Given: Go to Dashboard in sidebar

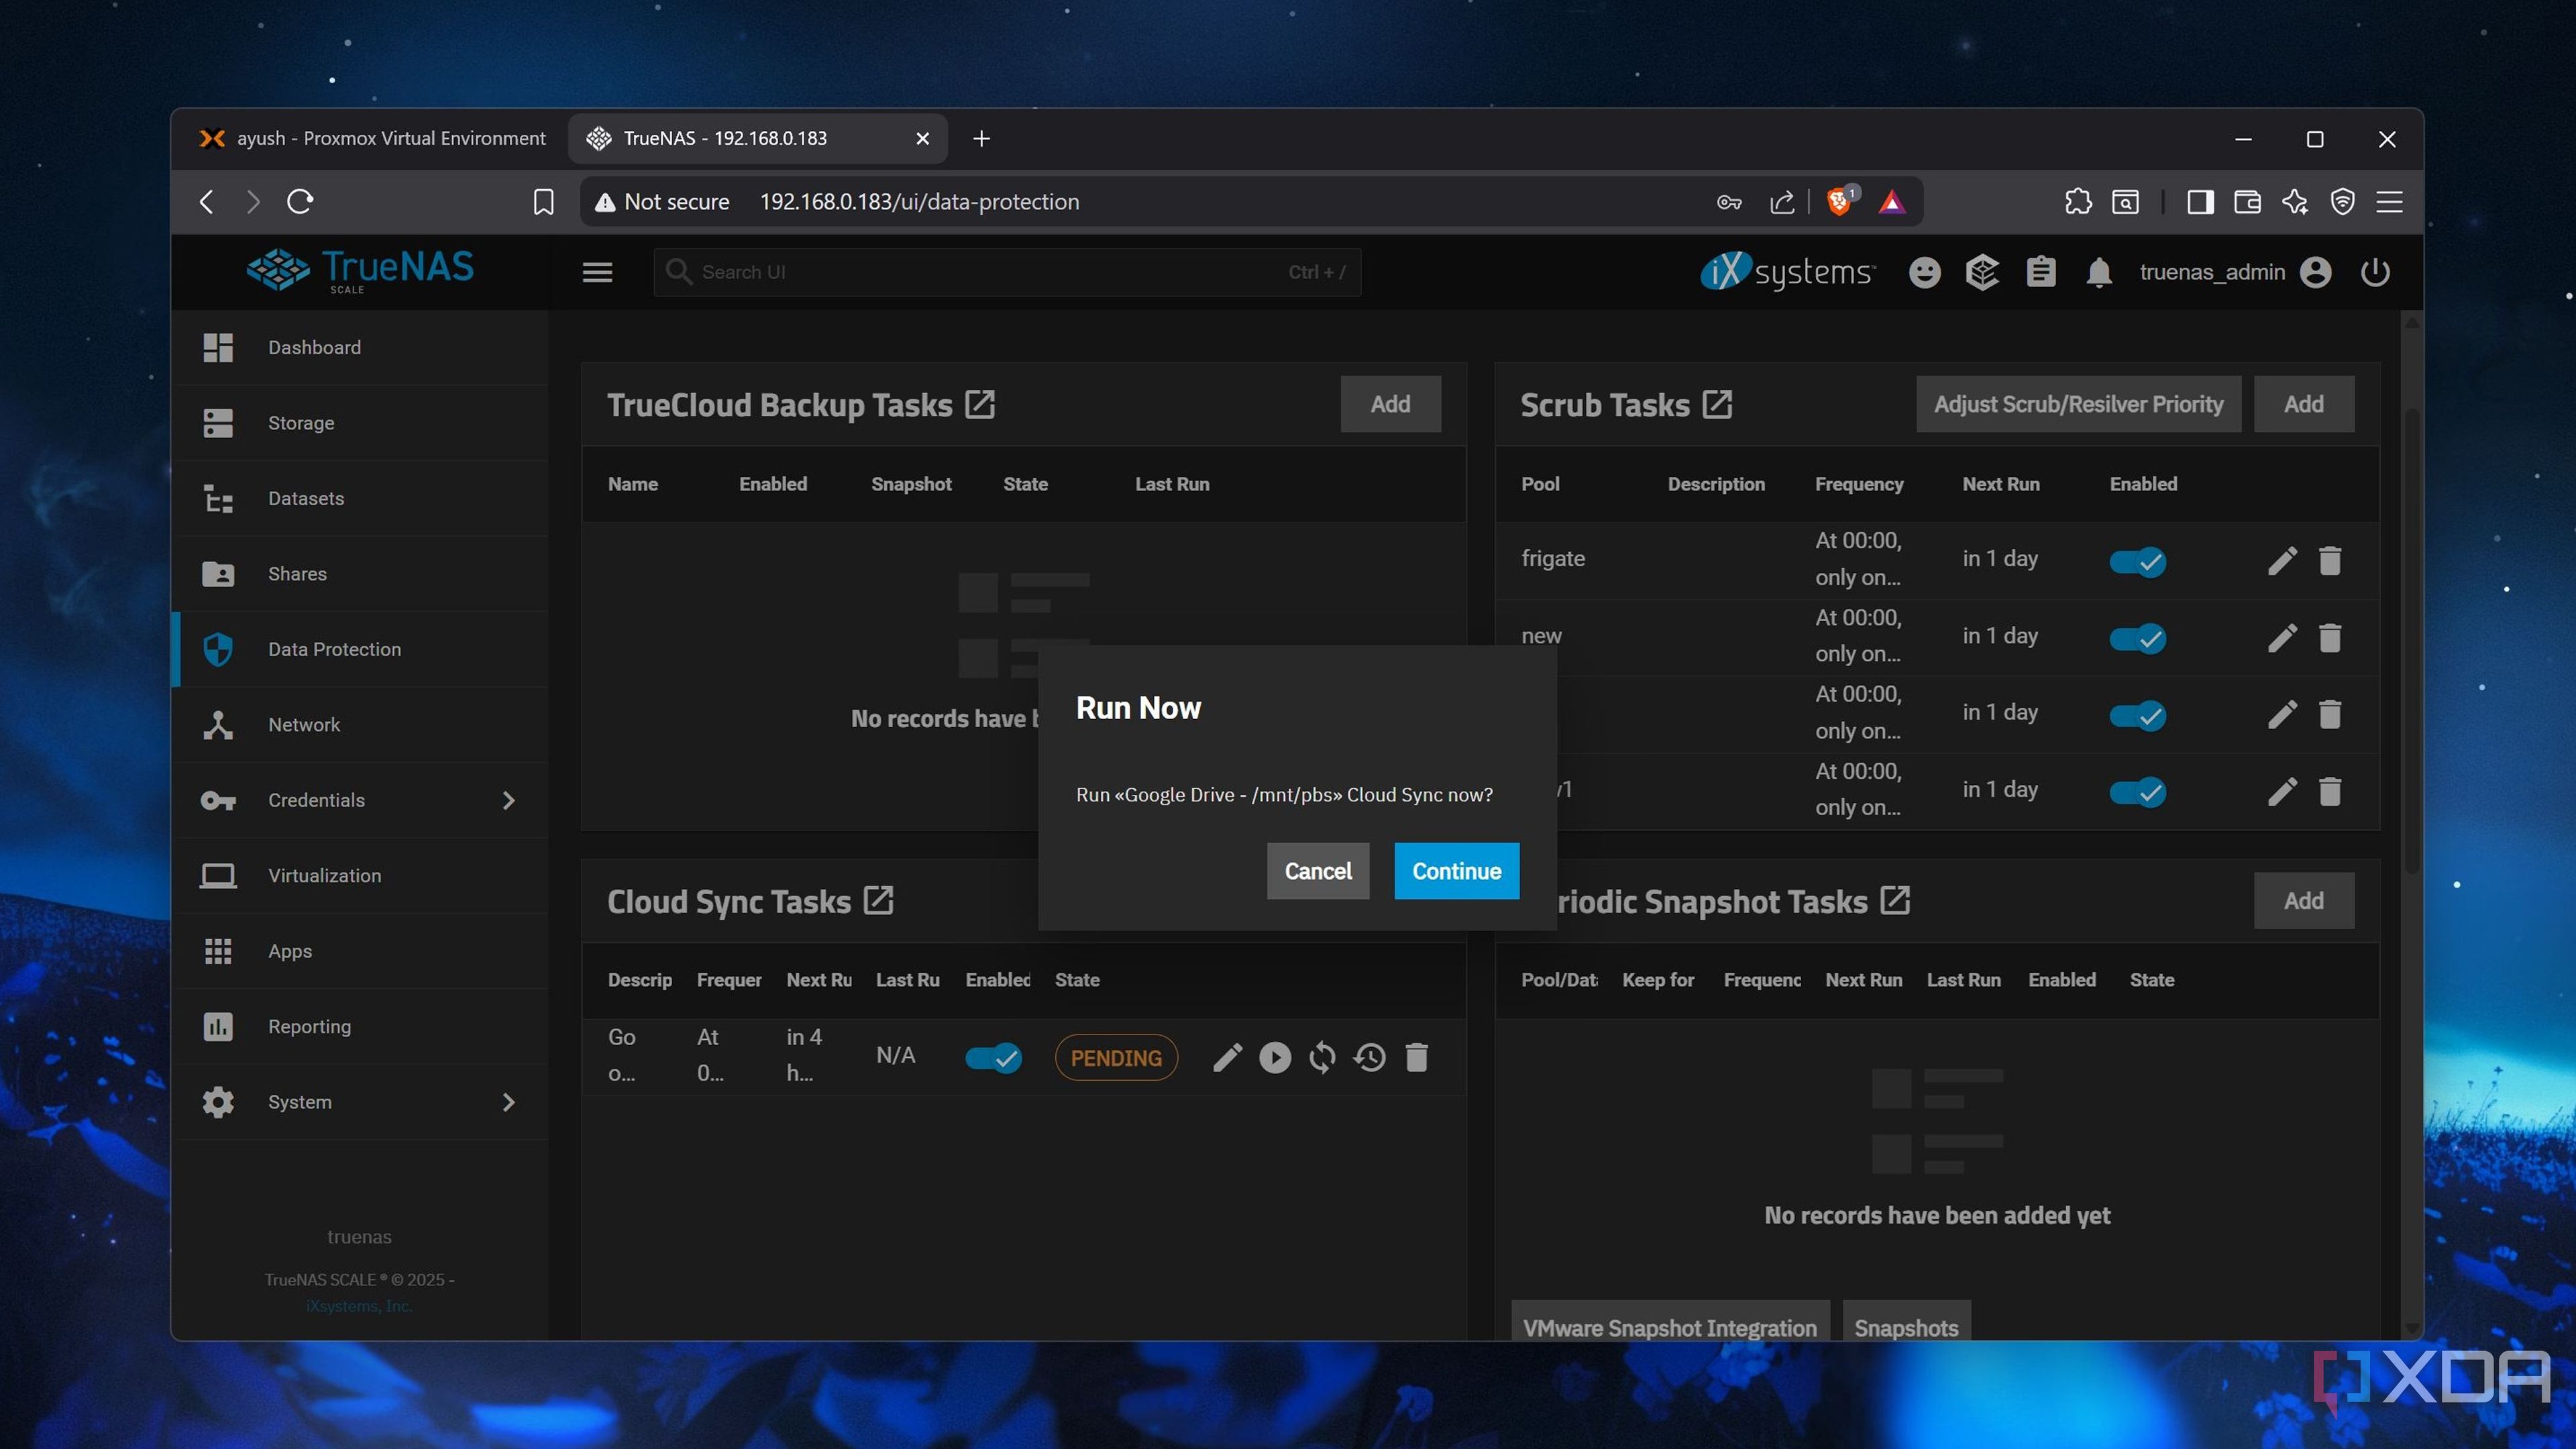Looking at the screenshot, I should (x=360, y=347).
